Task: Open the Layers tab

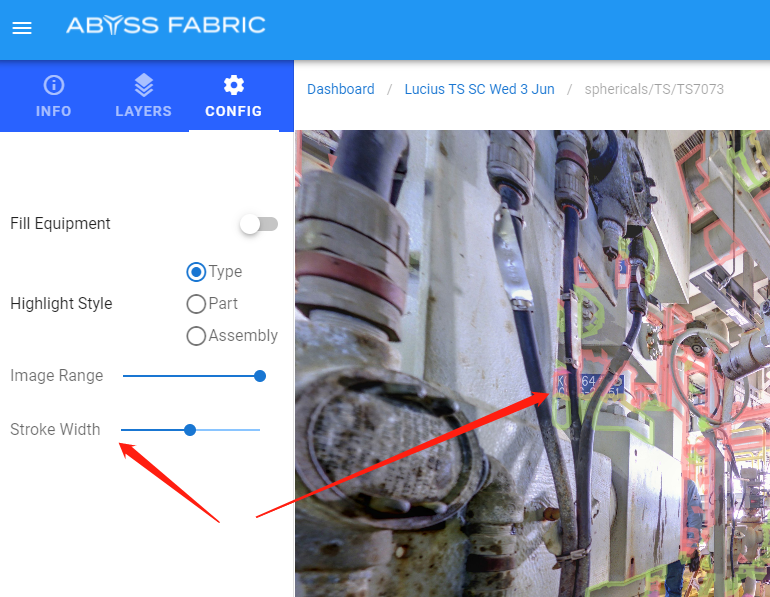Action: point(143,96)
